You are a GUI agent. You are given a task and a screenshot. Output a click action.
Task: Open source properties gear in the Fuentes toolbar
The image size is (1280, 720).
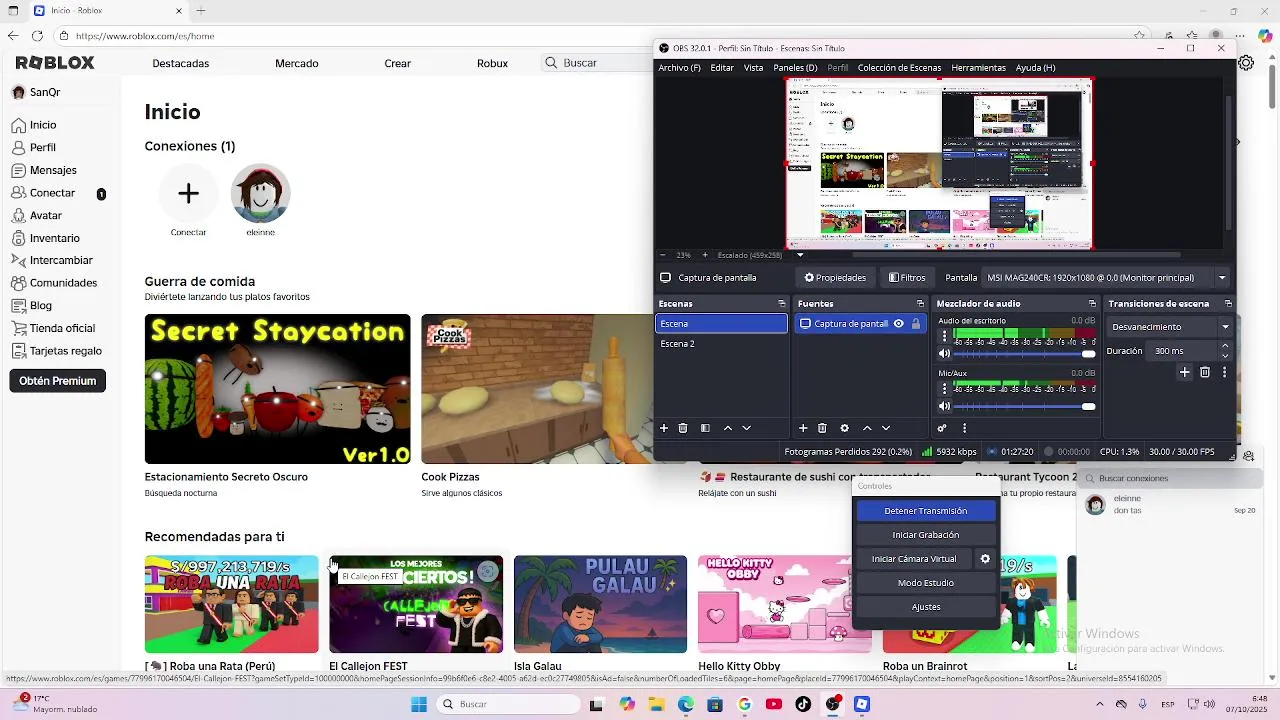844,428
